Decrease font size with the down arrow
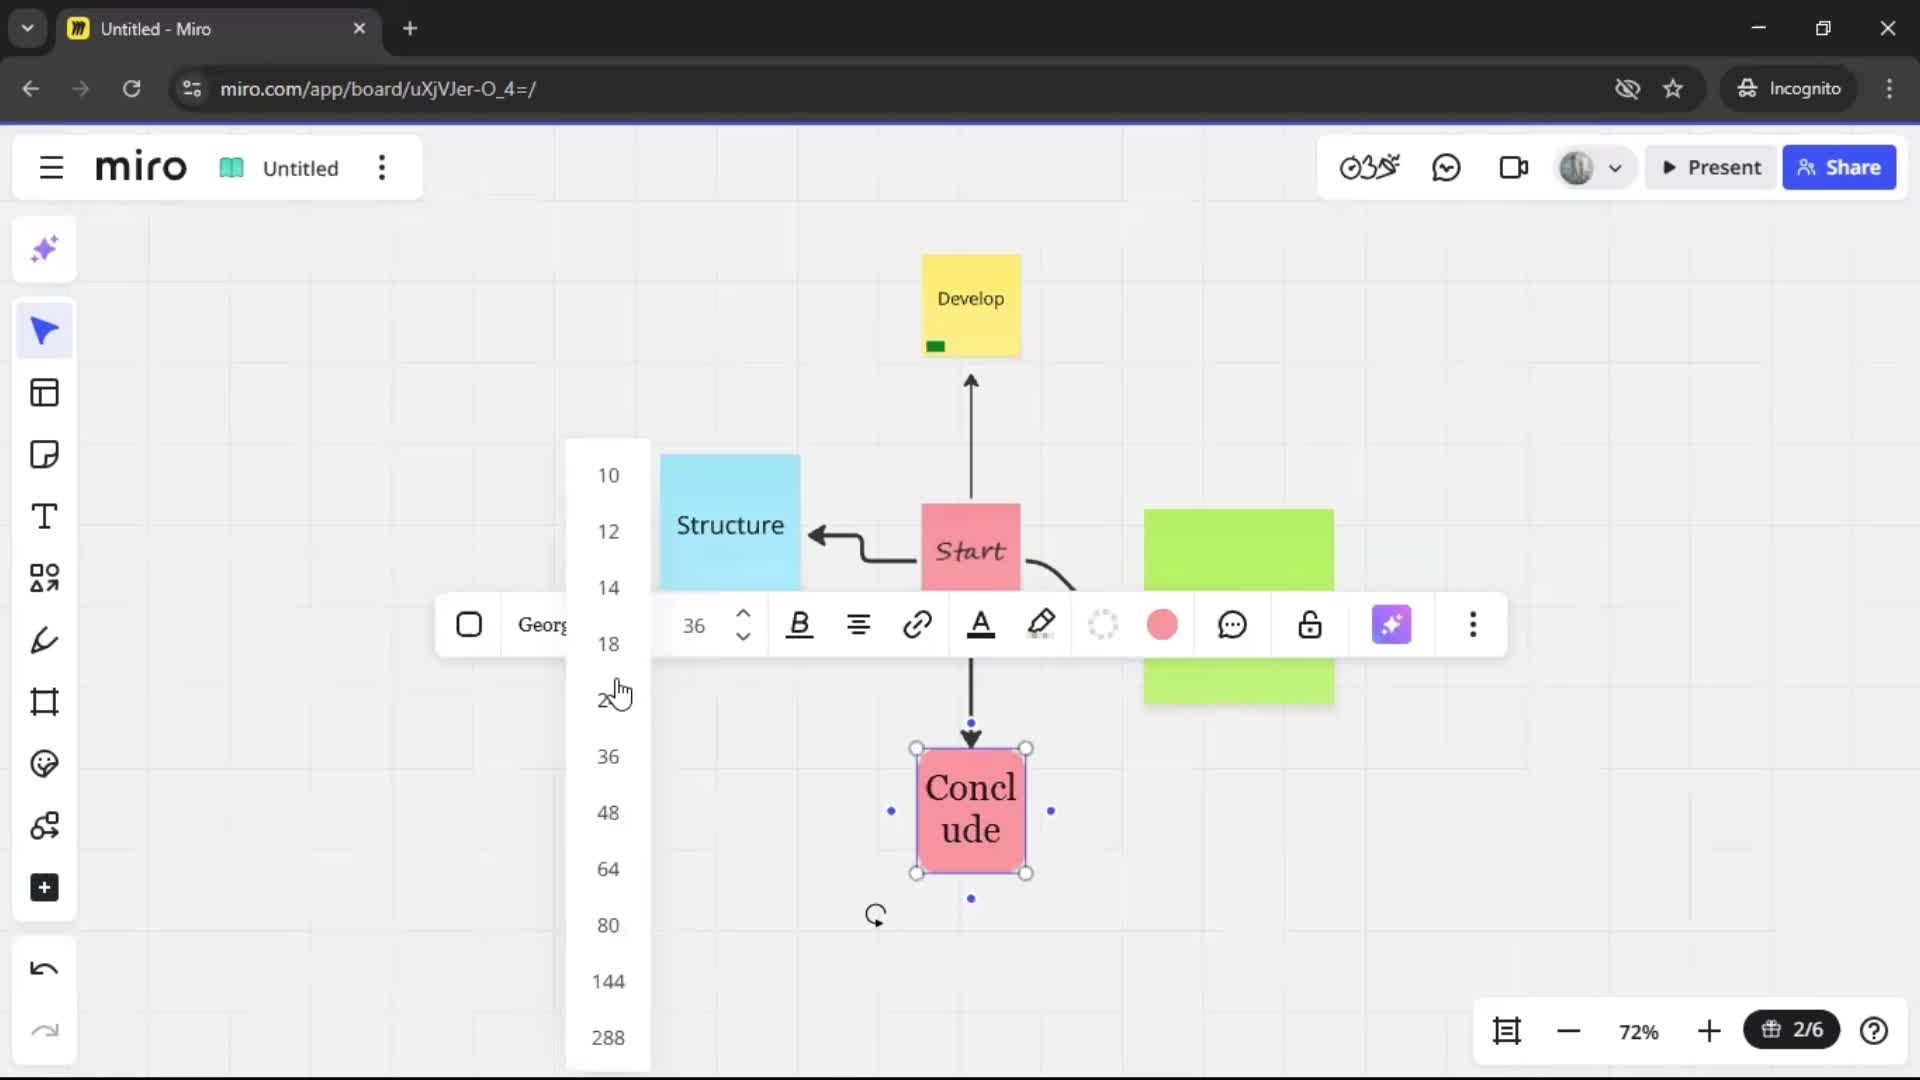This screenshot has height=1080, width=1920. tap(743, 637)
